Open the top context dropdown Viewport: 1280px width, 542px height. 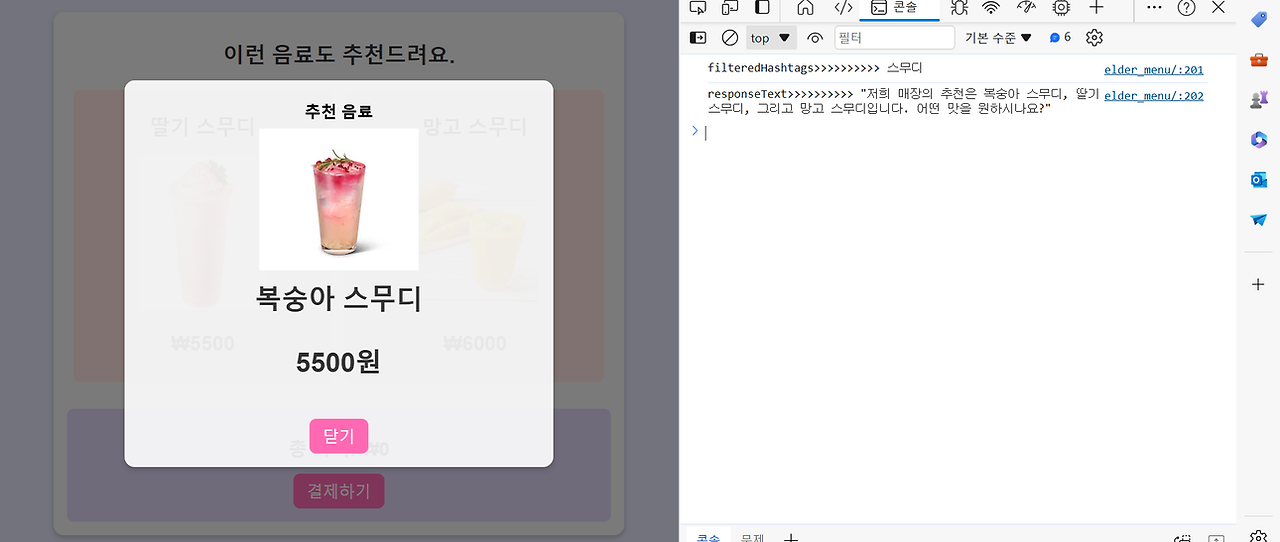click(771, 38)
